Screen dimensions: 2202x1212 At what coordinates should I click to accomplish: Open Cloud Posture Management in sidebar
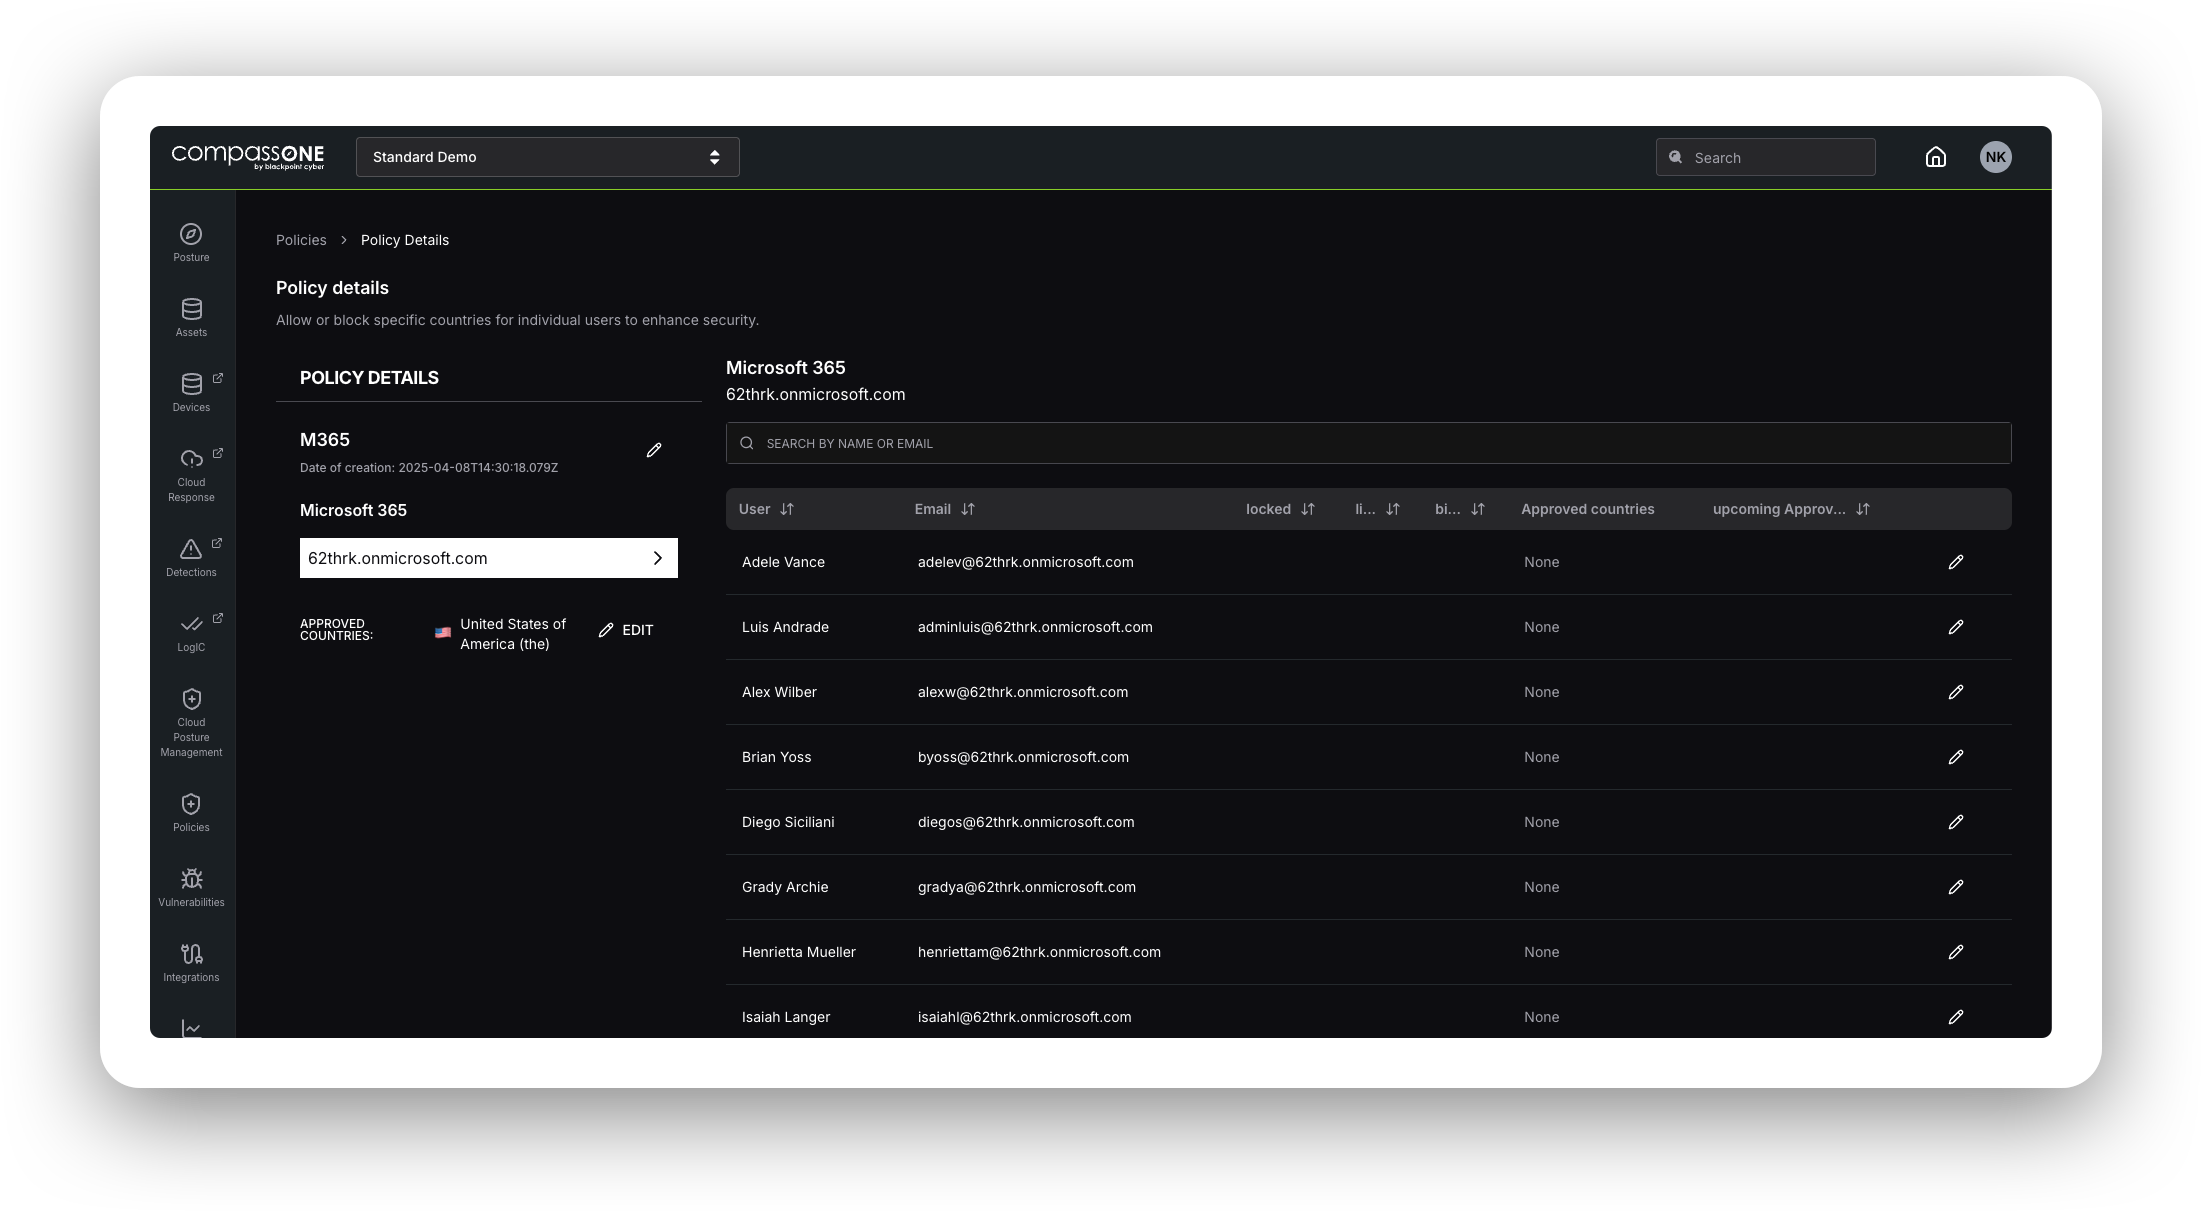coord(191,723)
